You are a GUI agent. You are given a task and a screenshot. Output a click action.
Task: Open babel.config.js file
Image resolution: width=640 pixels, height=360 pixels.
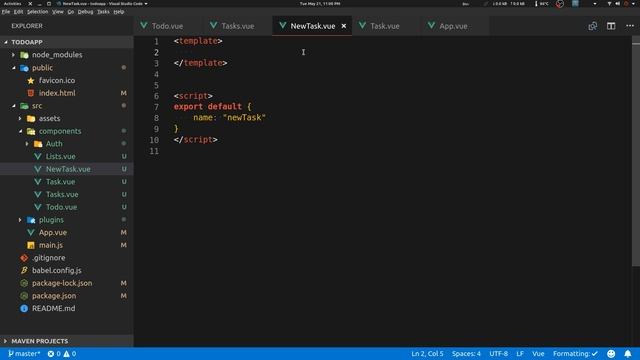coord(57,270)
